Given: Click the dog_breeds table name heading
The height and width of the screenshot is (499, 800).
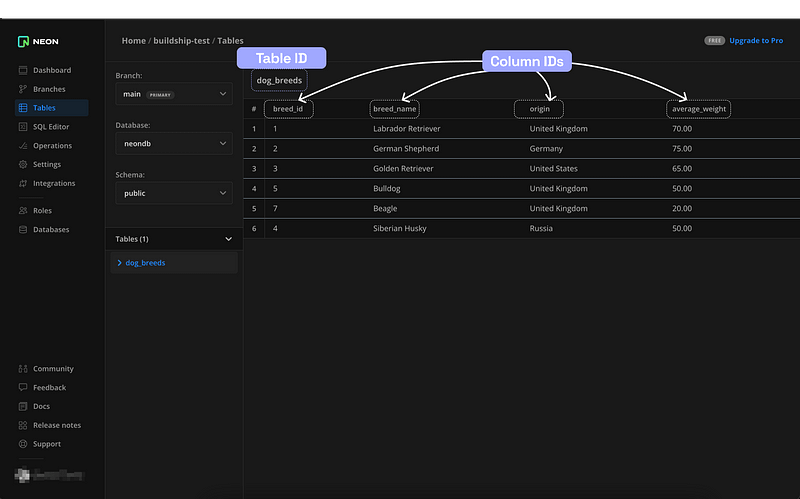Looking at the screenshot, I should pos(279,80).
